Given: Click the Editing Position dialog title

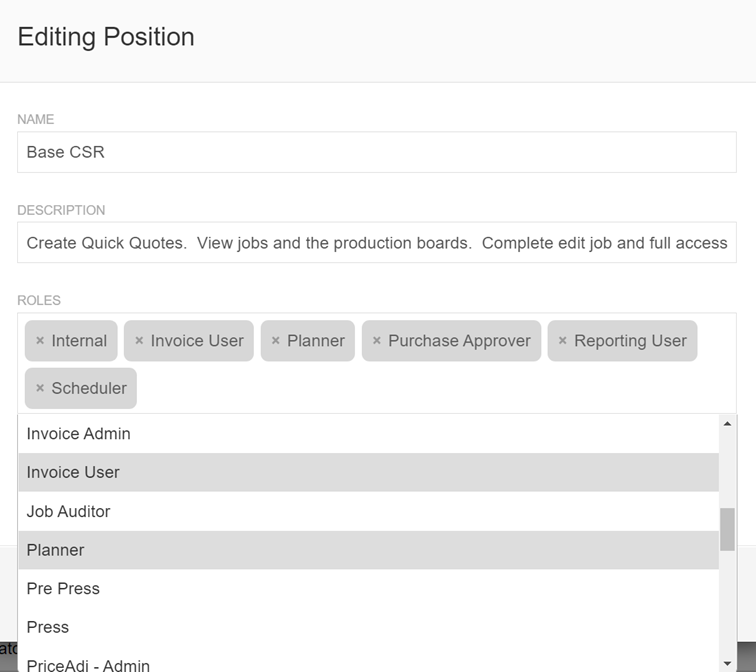Looking at the screenshot, I should (106, 37).
